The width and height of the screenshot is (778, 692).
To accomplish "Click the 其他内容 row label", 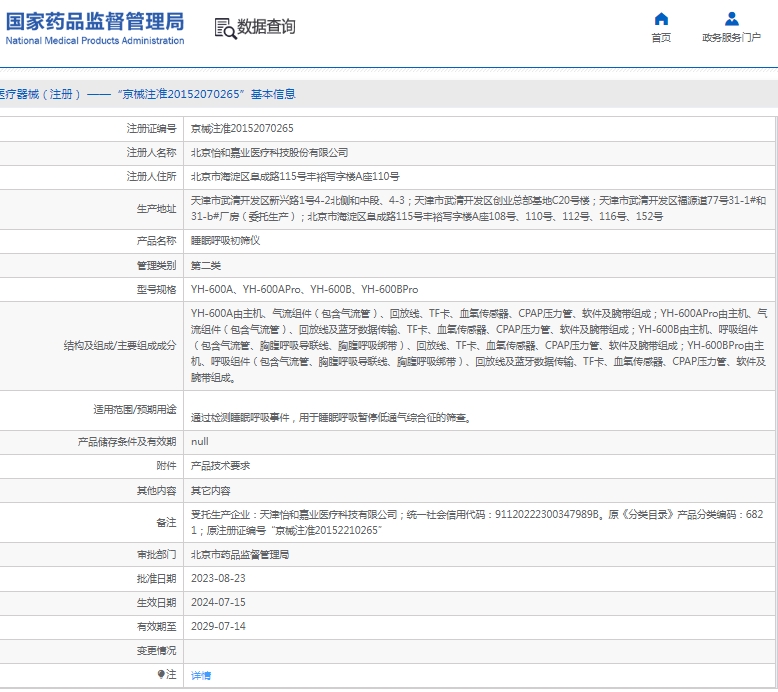I will [x=156, y=491].
